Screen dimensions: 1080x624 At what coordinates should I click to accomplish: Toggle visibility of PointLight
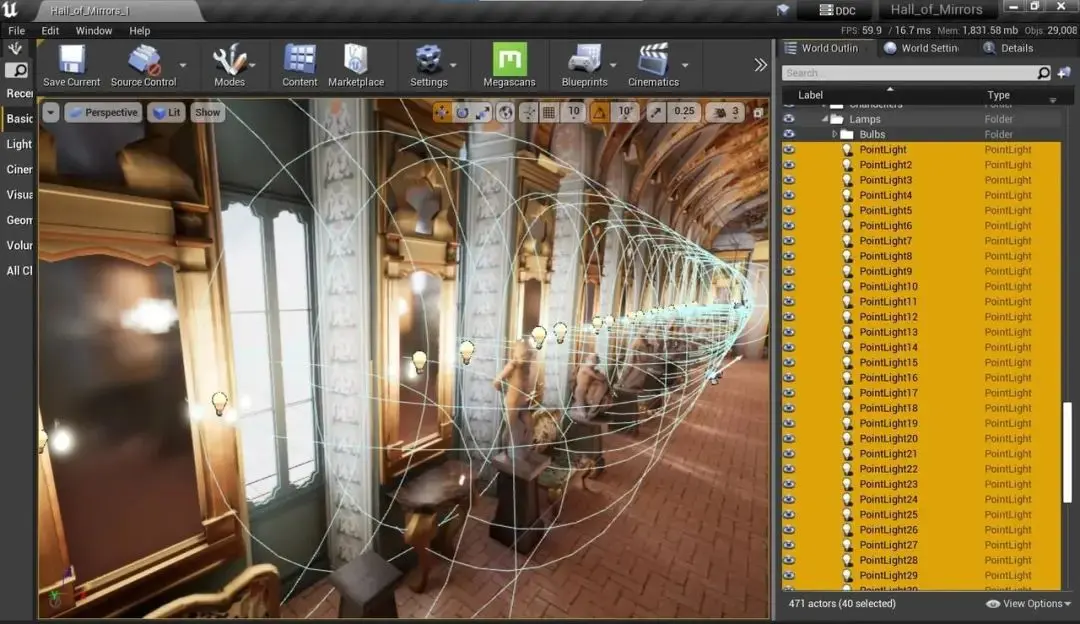tap(789, 149)
